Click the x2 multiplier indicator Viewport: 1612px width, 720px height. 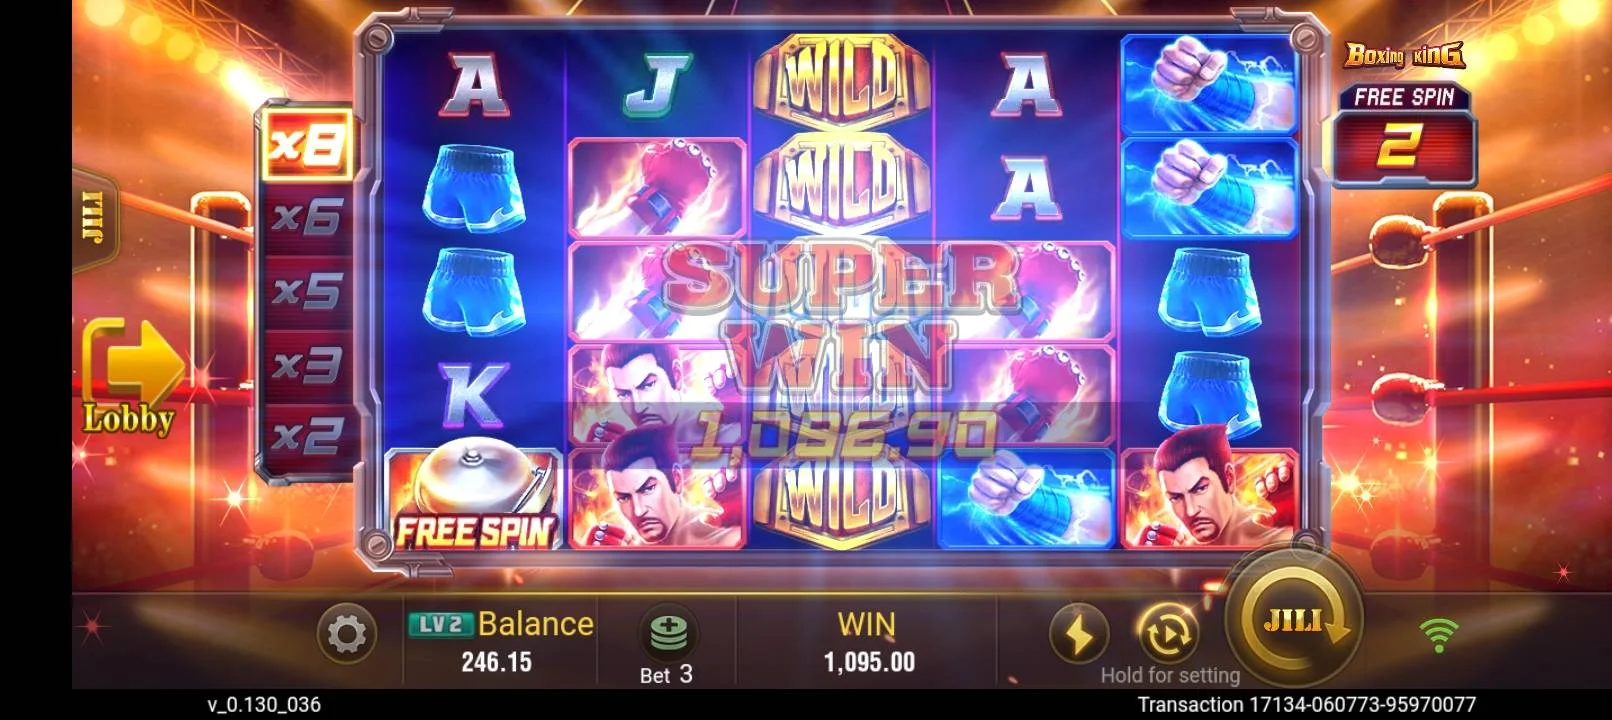tap(308, 436)
